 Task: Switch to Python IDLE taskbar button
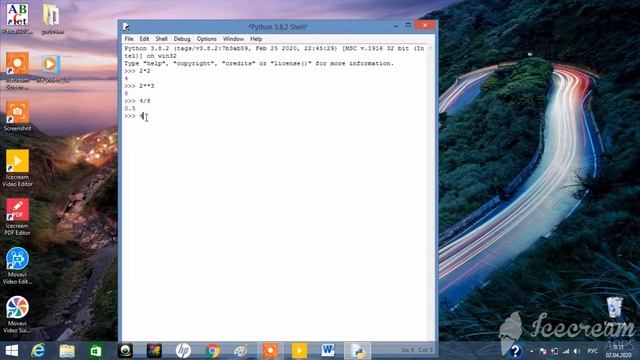pos(358,351)
